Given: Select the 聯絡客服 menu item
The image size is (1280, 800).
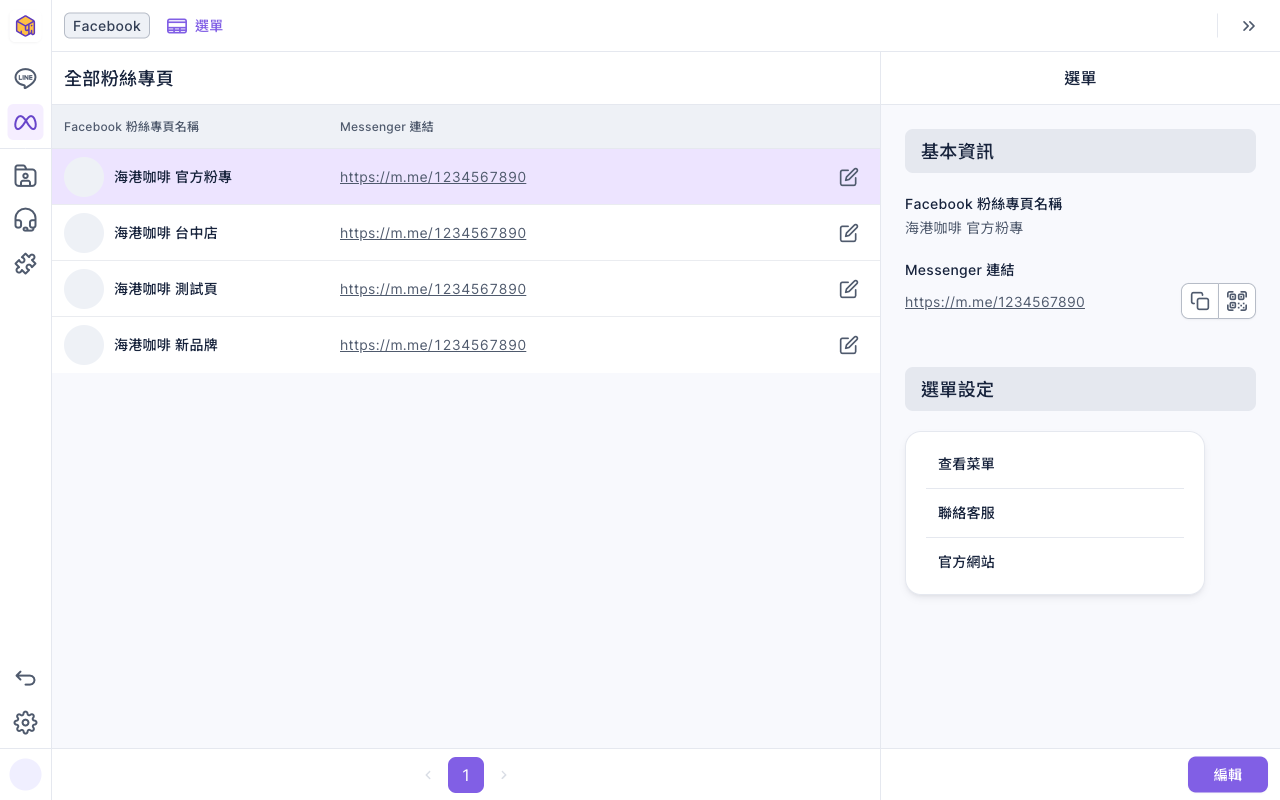Looking at the screenshot, I should click(1055, 513).
